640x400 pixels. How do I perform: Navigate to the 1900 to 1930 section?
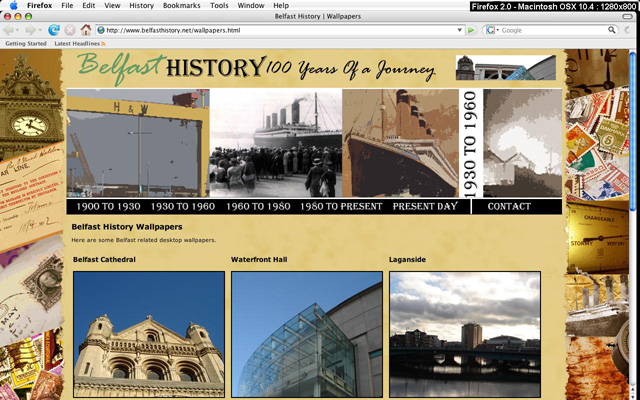(x=108, y=206)
